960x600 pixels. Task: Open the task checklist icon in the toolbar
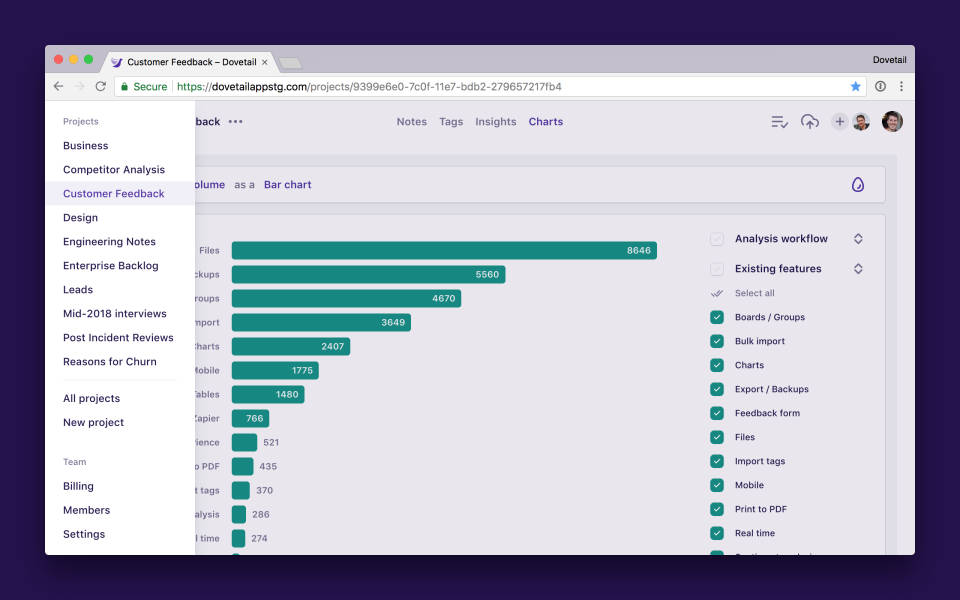click(778, 121)
